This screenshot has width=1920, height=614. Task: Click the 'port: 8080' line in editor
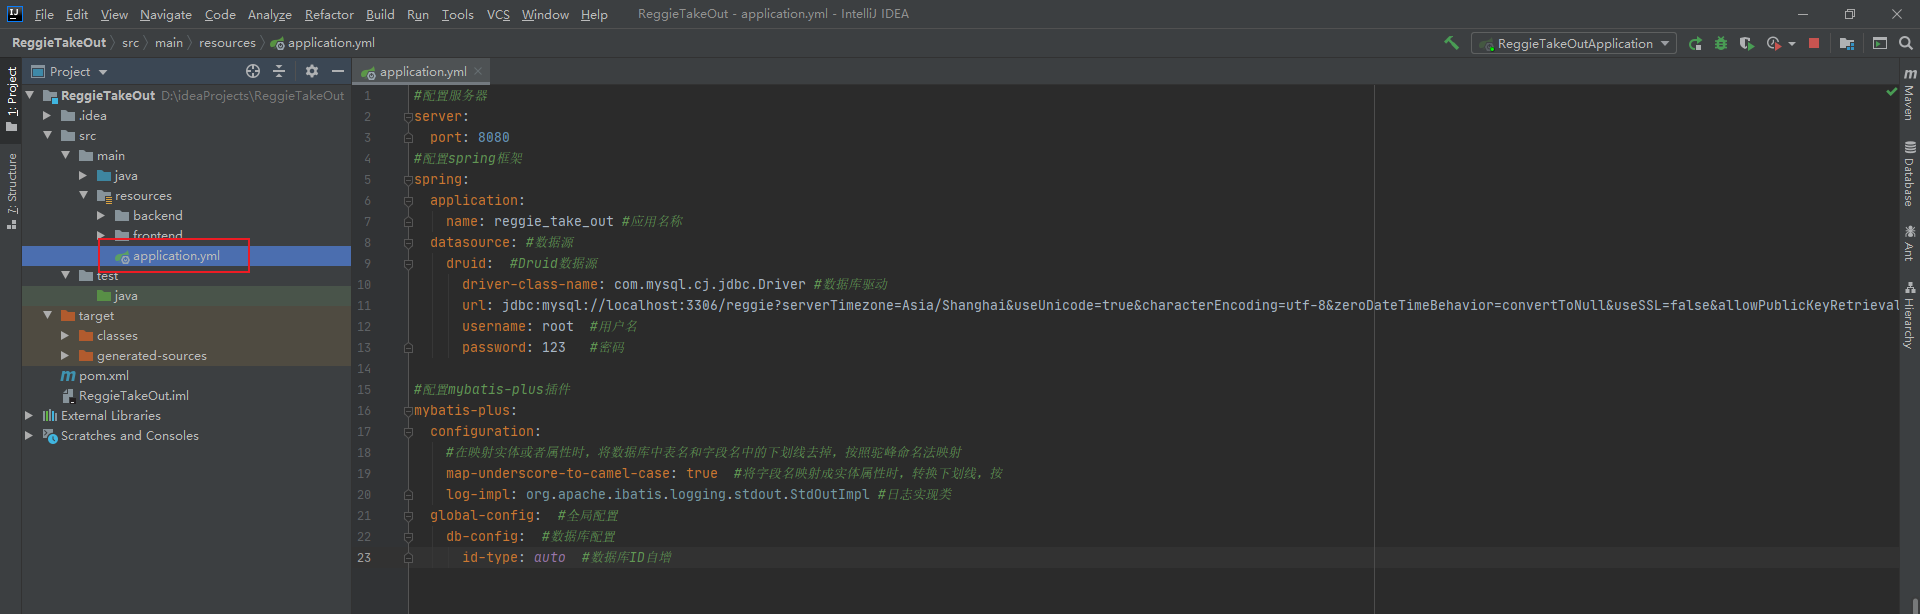[x=470, y=138]
